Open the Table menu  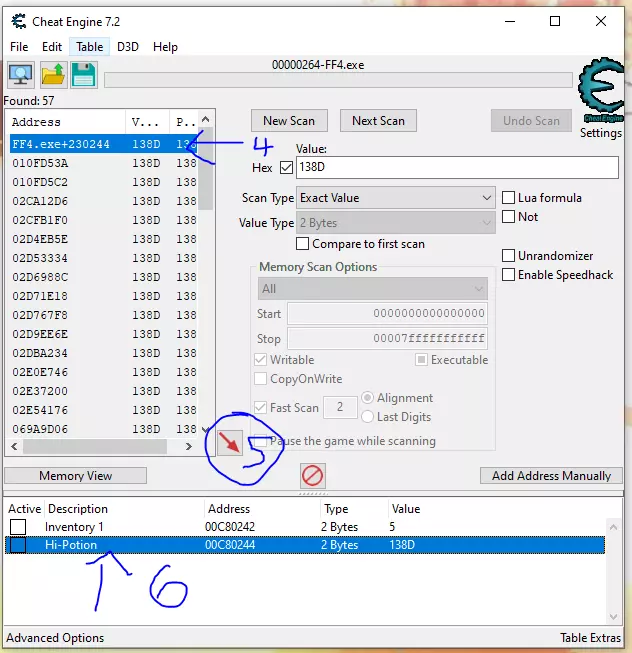90,47
